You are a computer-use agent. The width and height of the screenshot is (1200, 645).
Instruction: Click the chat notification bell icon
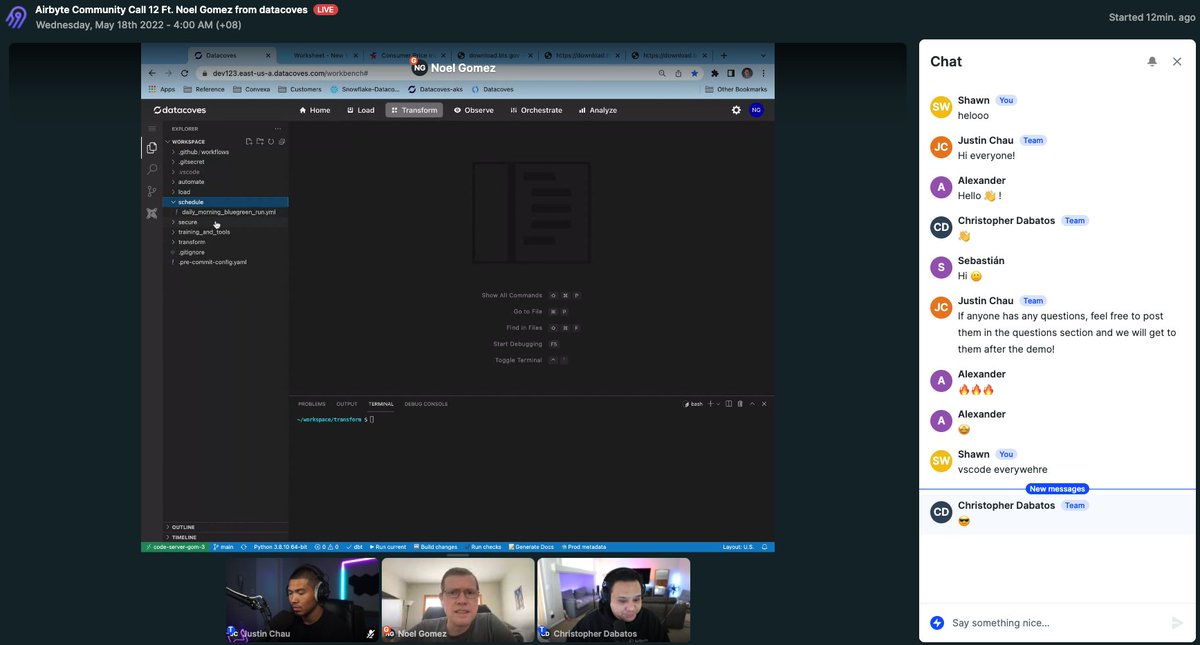1152,61
